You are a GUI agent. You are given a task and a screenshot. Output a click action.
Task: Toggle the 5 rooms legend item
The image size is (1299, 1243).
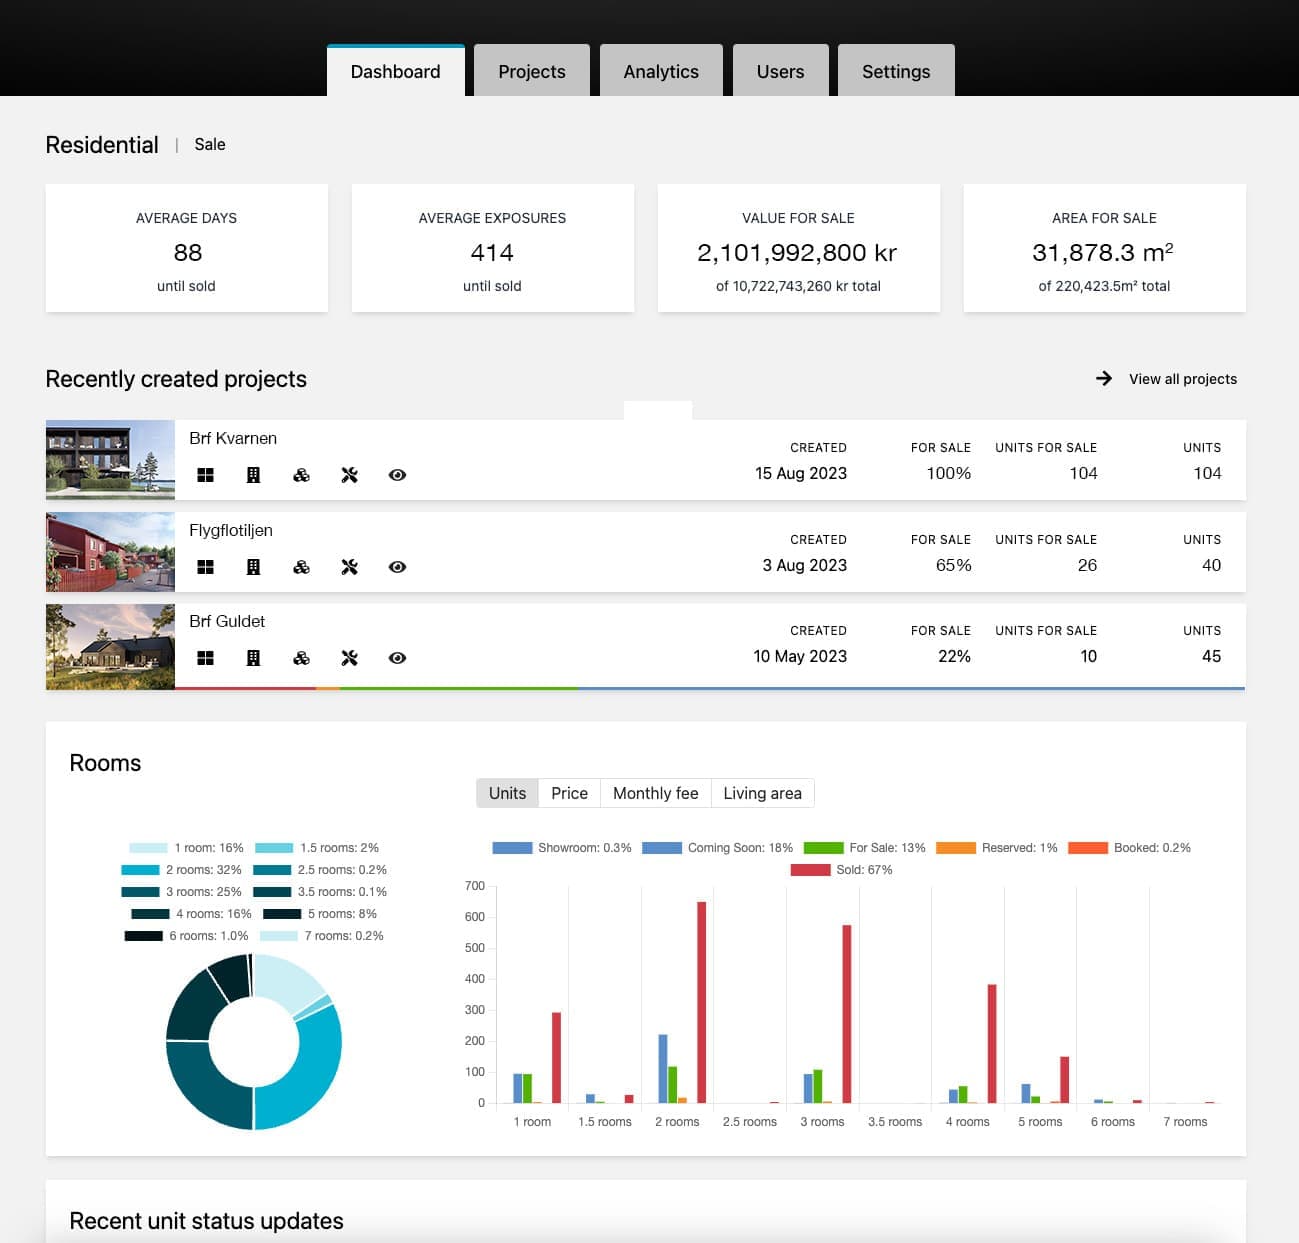point(320,914)
